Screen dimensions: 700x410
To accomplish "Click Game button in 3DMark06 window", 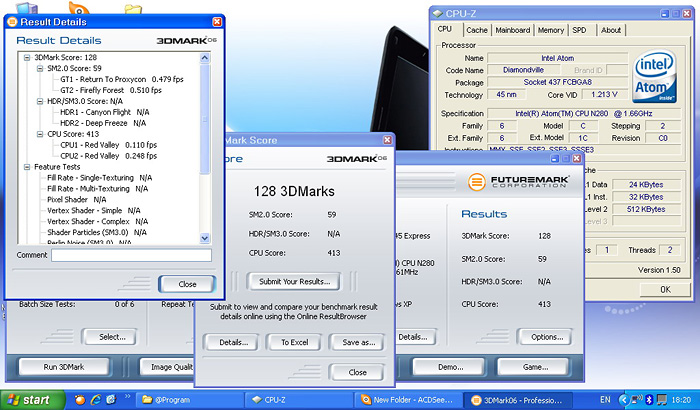I will pyautogui.click(x=535, y=367).
